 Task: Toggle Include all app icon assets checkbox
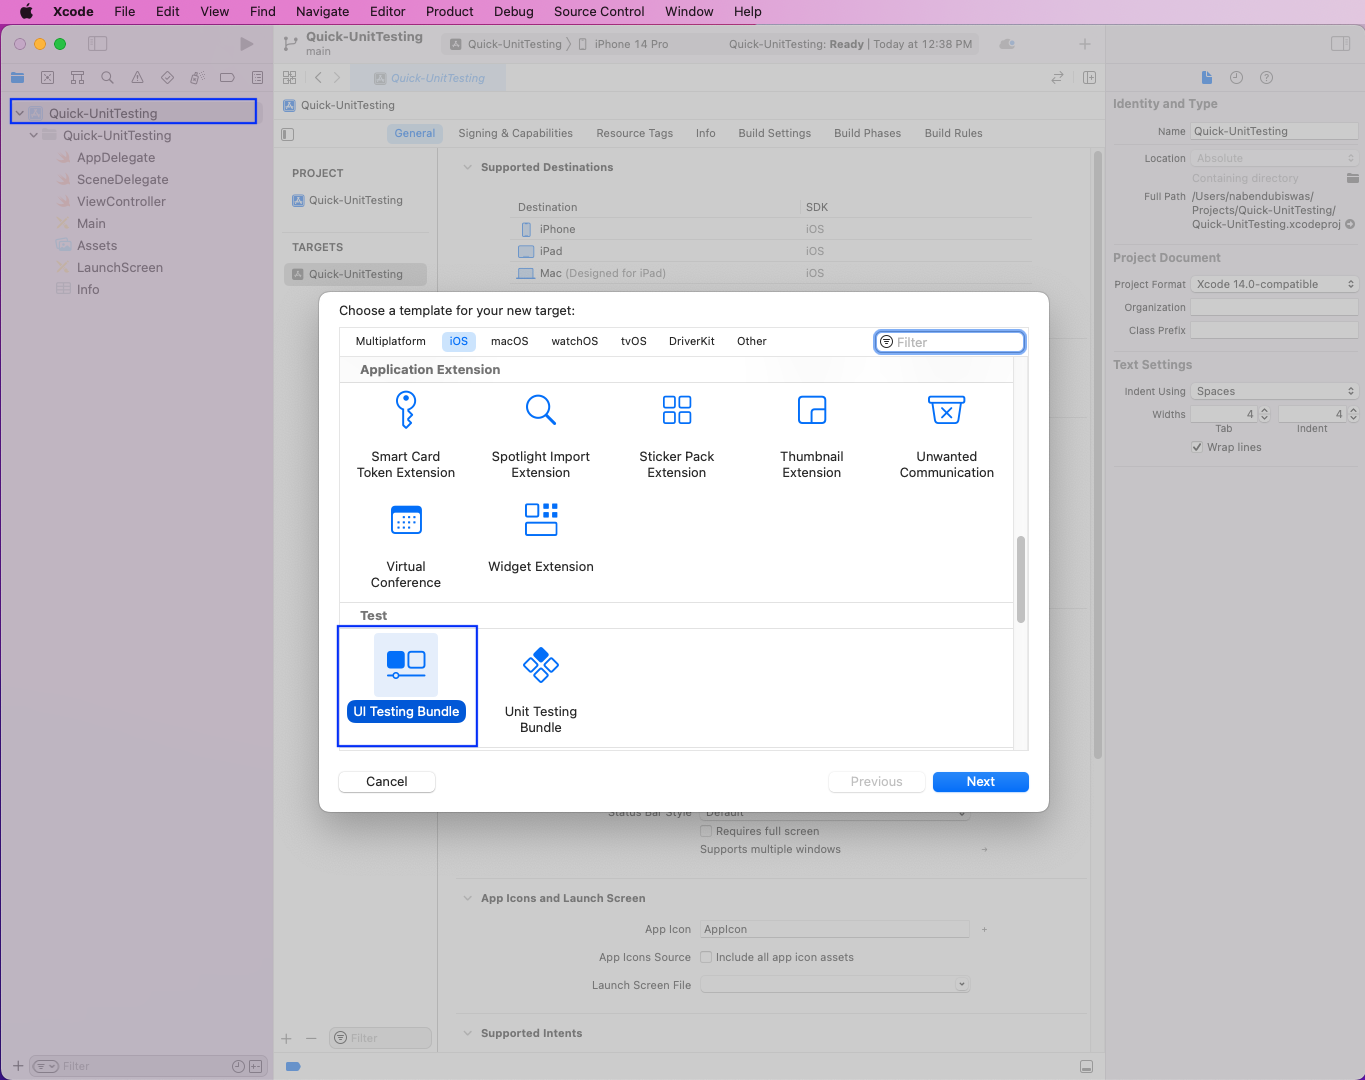[x=706, y=957]
